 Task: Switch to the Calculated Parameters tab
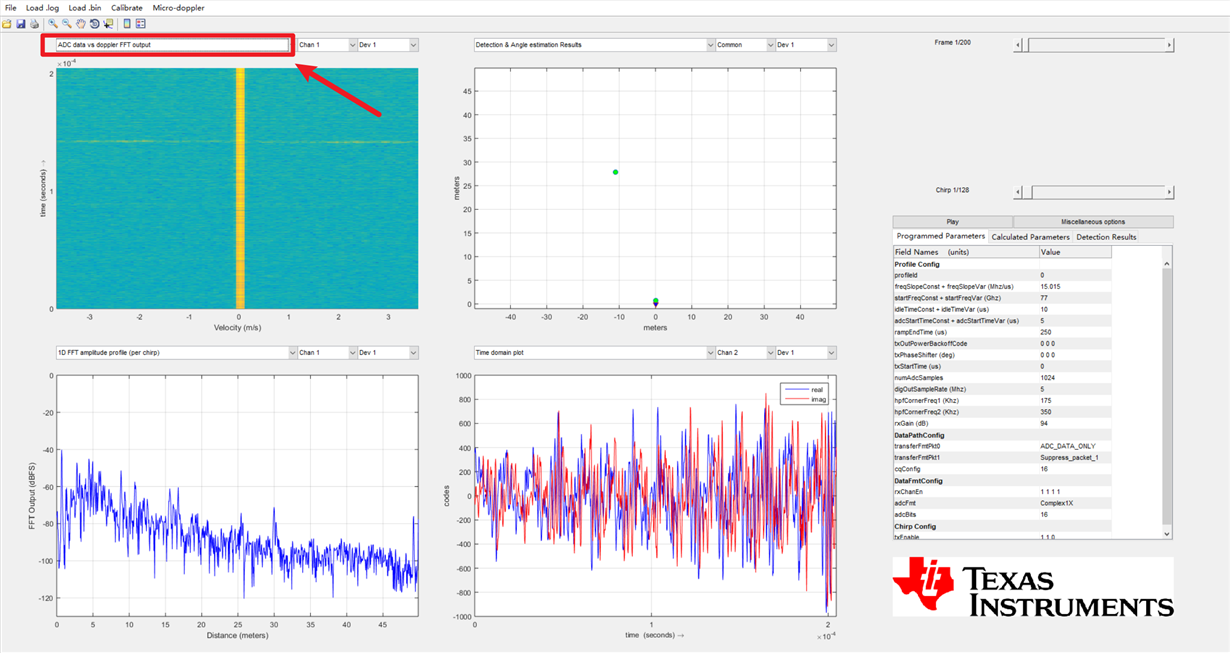click(x=1031, y=237)
